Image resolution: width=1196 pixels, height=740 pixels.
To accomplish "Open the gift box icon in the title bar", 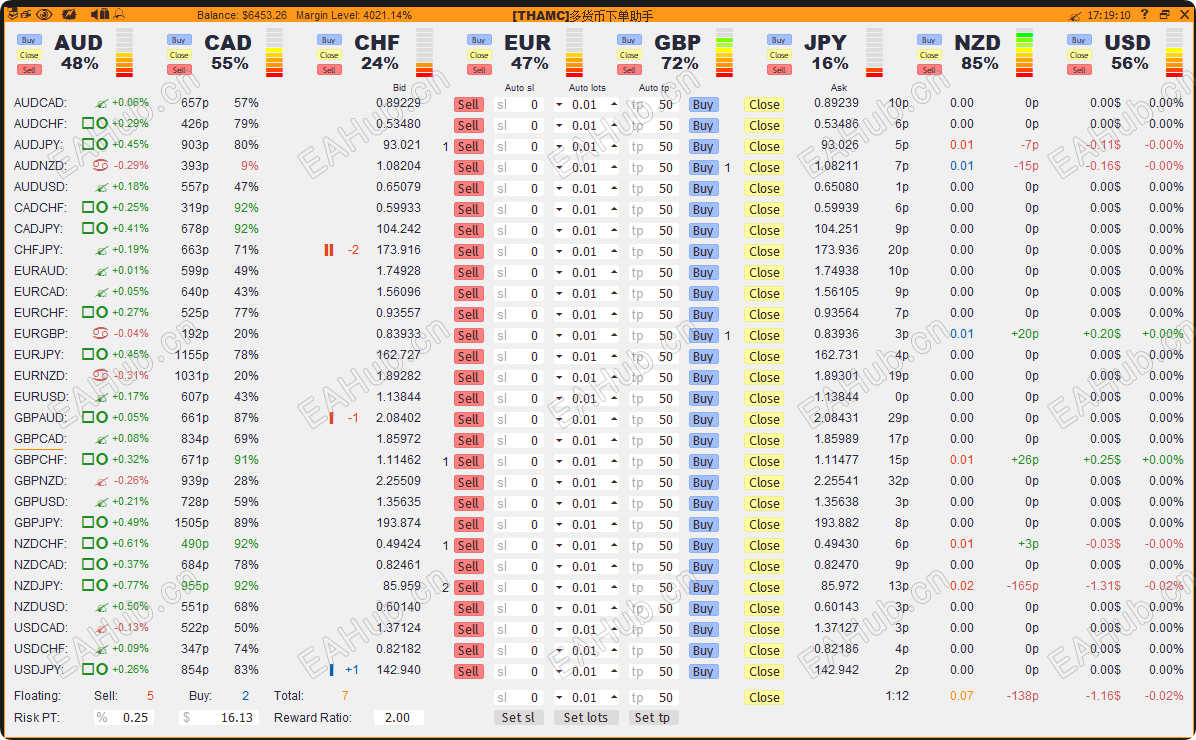I will [104, 14].
